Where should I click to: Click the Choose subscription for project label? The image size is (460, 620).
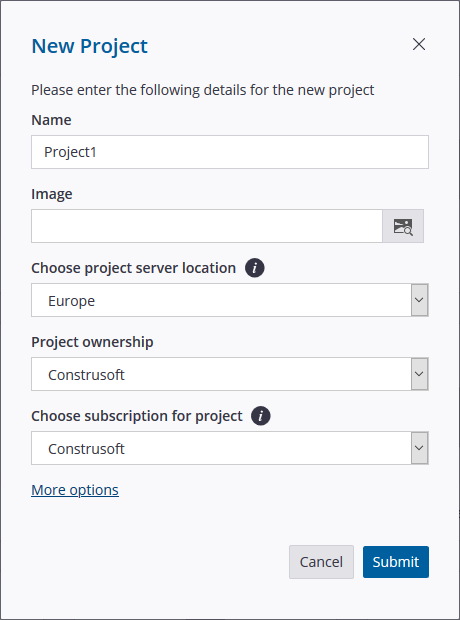(x=137, y=416)
